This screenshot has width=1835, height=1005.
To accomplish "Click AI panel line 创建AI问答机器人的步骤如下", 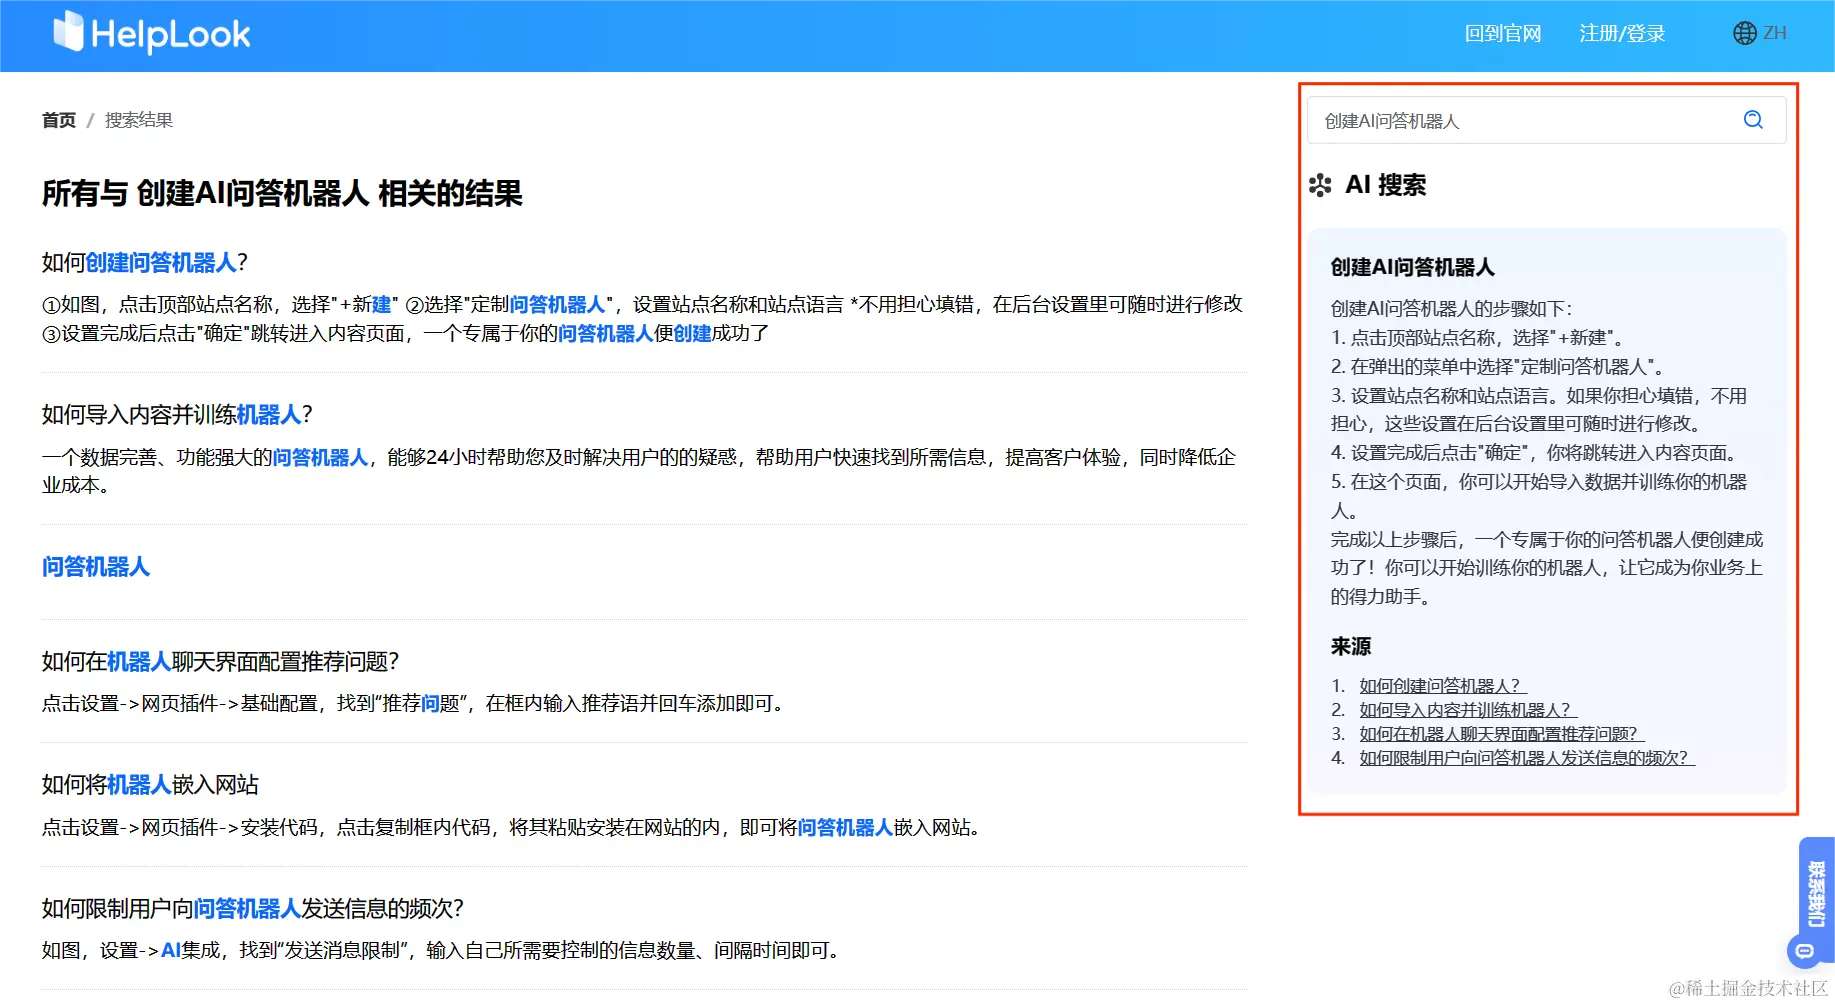I will pyautogui.click(x=1451, y=309).
